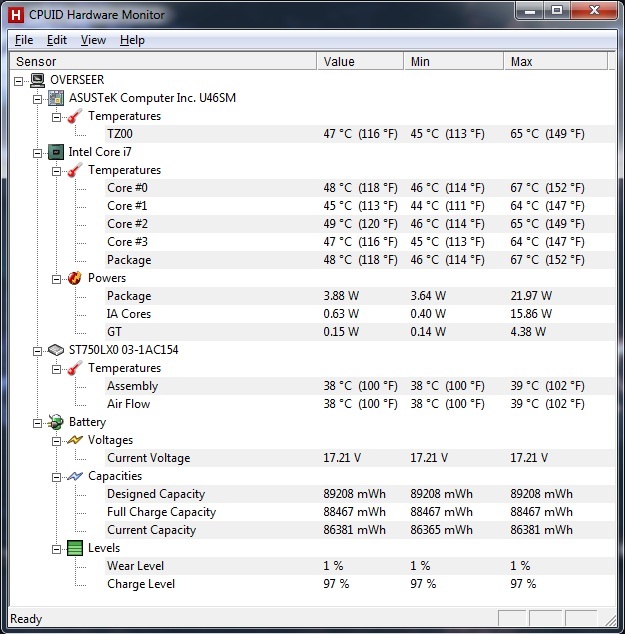Click the thermometer icon under Intel Core i7
The image size is (626, 634).
[75, 171]
